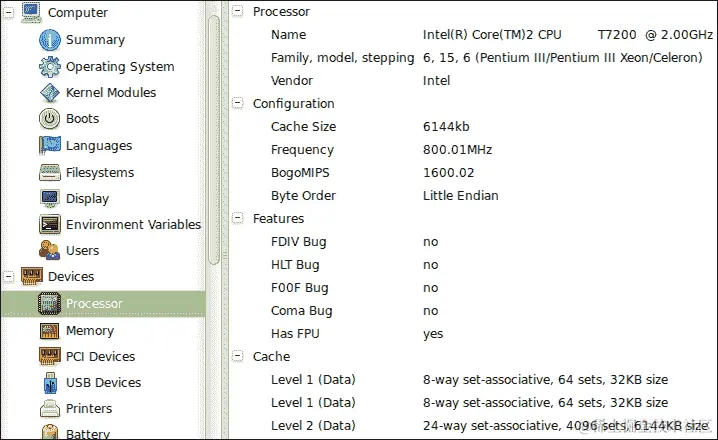Image resolution: width=718 pixels, height=440 pixels.
Task: Click the Summary info icon
Action: pos(49,40)
